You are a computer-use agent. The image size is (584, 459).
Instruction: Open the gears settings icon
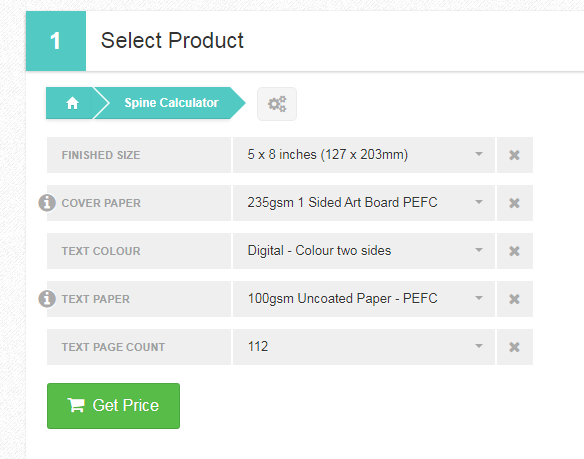pyautogui.click(x=277, y=104)
